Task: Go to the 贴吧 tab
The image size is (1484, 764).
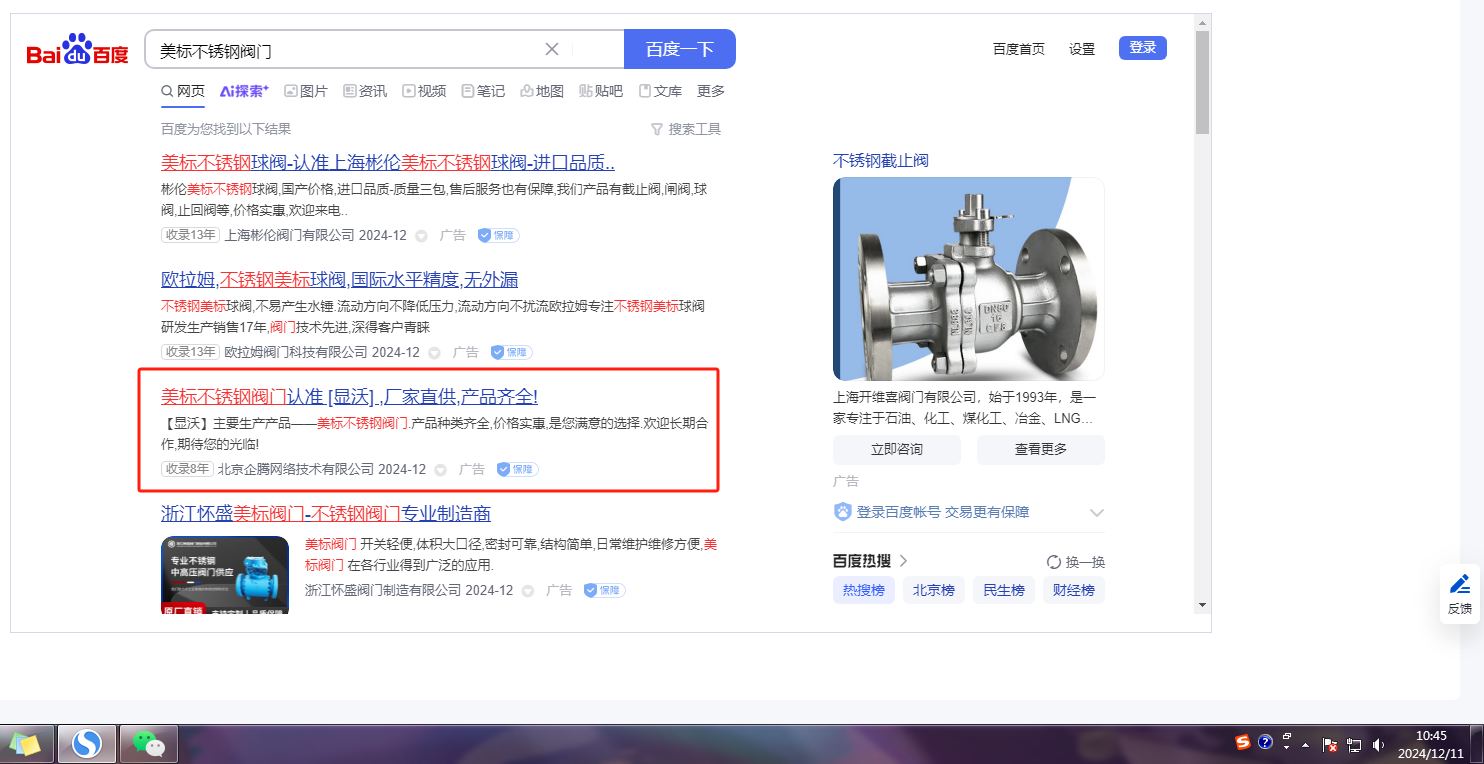Action: (x=601, y=91)
